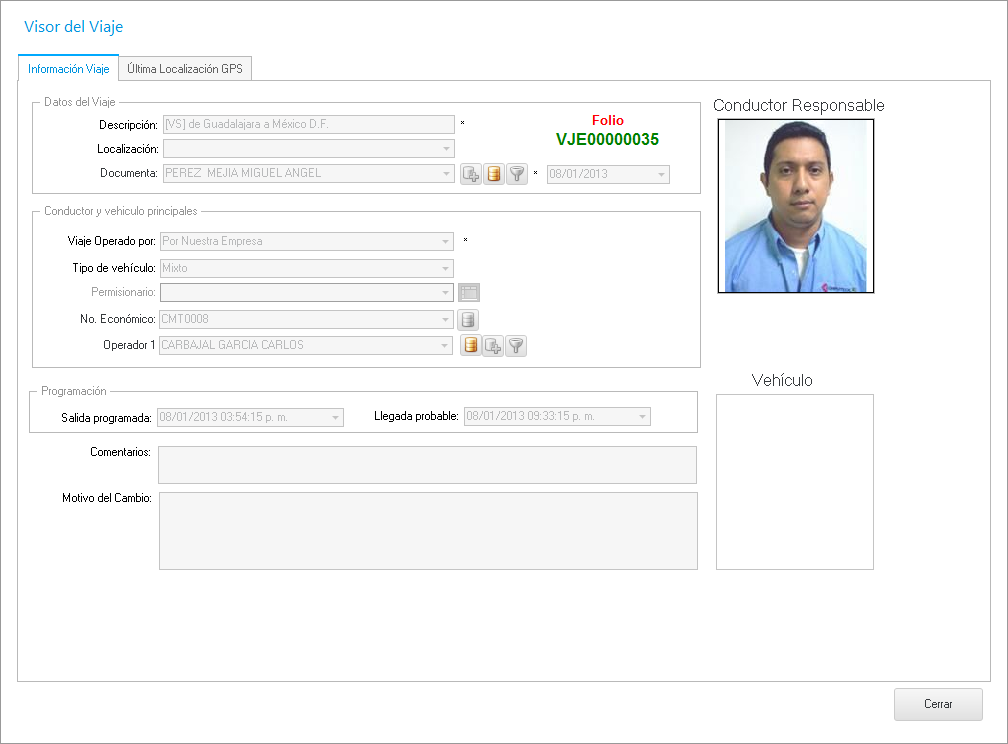Open the Salida programada date picker

coord(335,417)
